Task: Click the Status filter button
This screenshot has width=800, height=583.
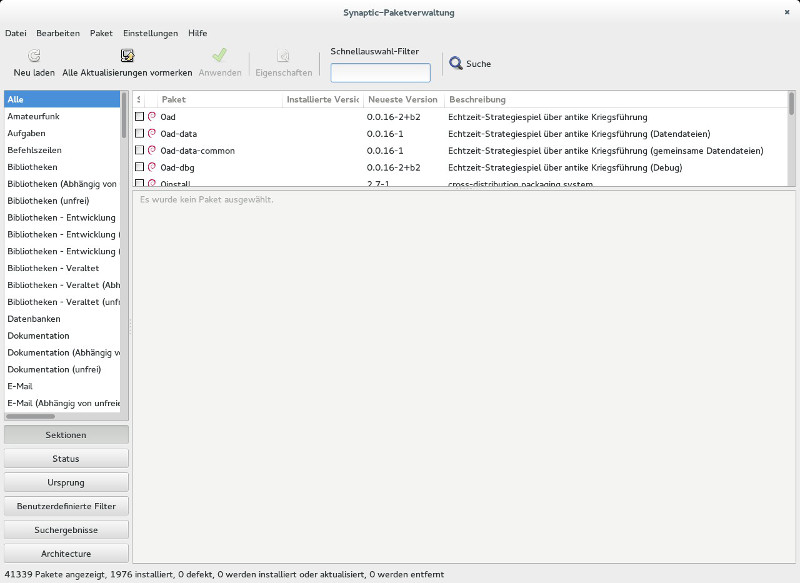Action: [66, 459]
